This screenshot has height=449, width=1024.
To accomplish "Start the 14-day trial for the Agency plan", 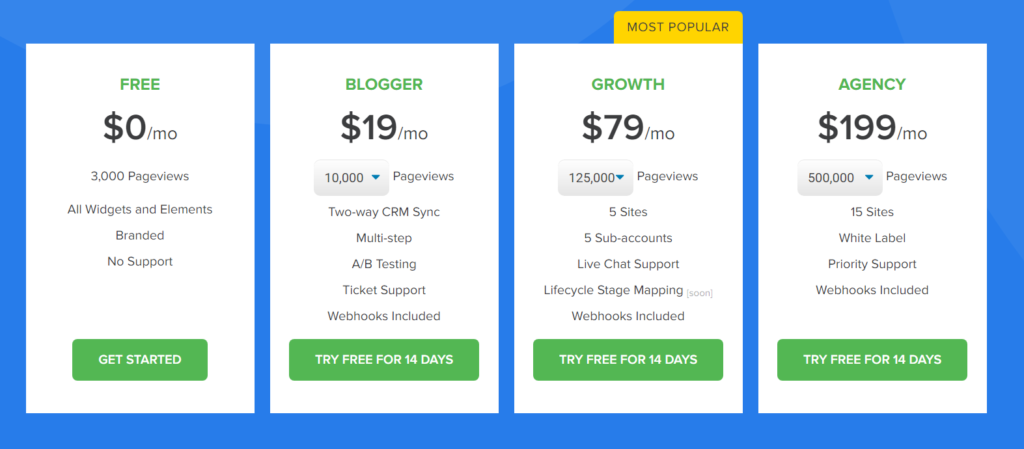I will point(872,360).
